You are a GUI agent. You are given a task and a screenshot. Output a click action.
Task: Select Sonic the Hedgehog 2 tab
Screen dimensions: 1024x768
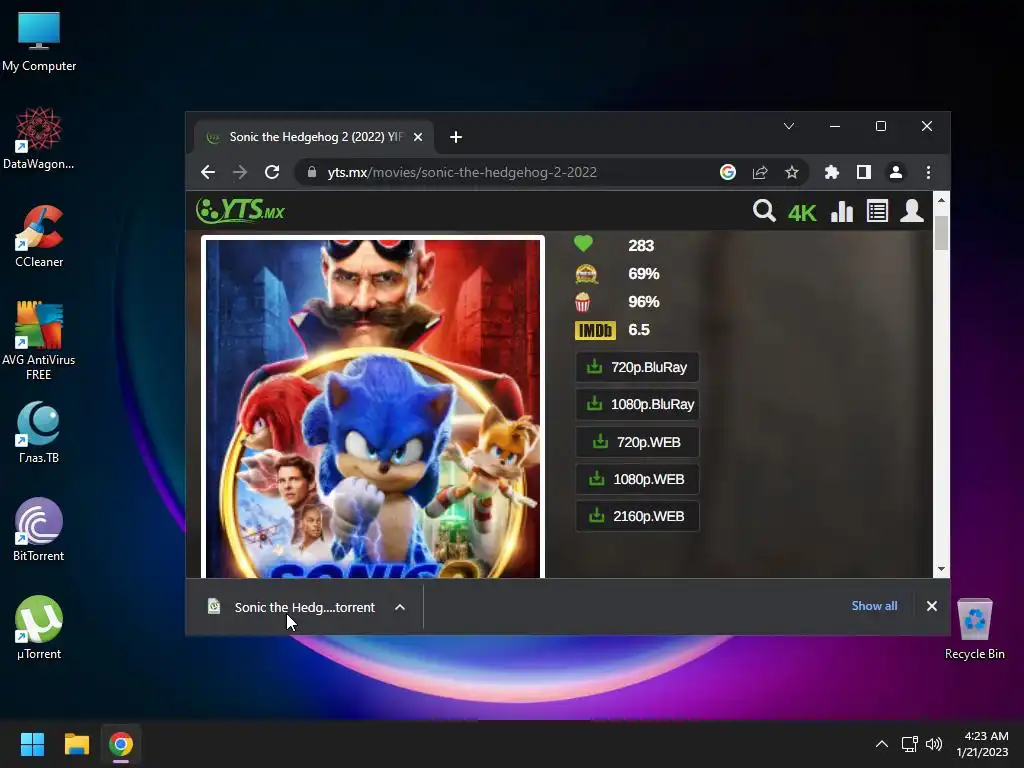pyautogui.click(x=313, y=136)
